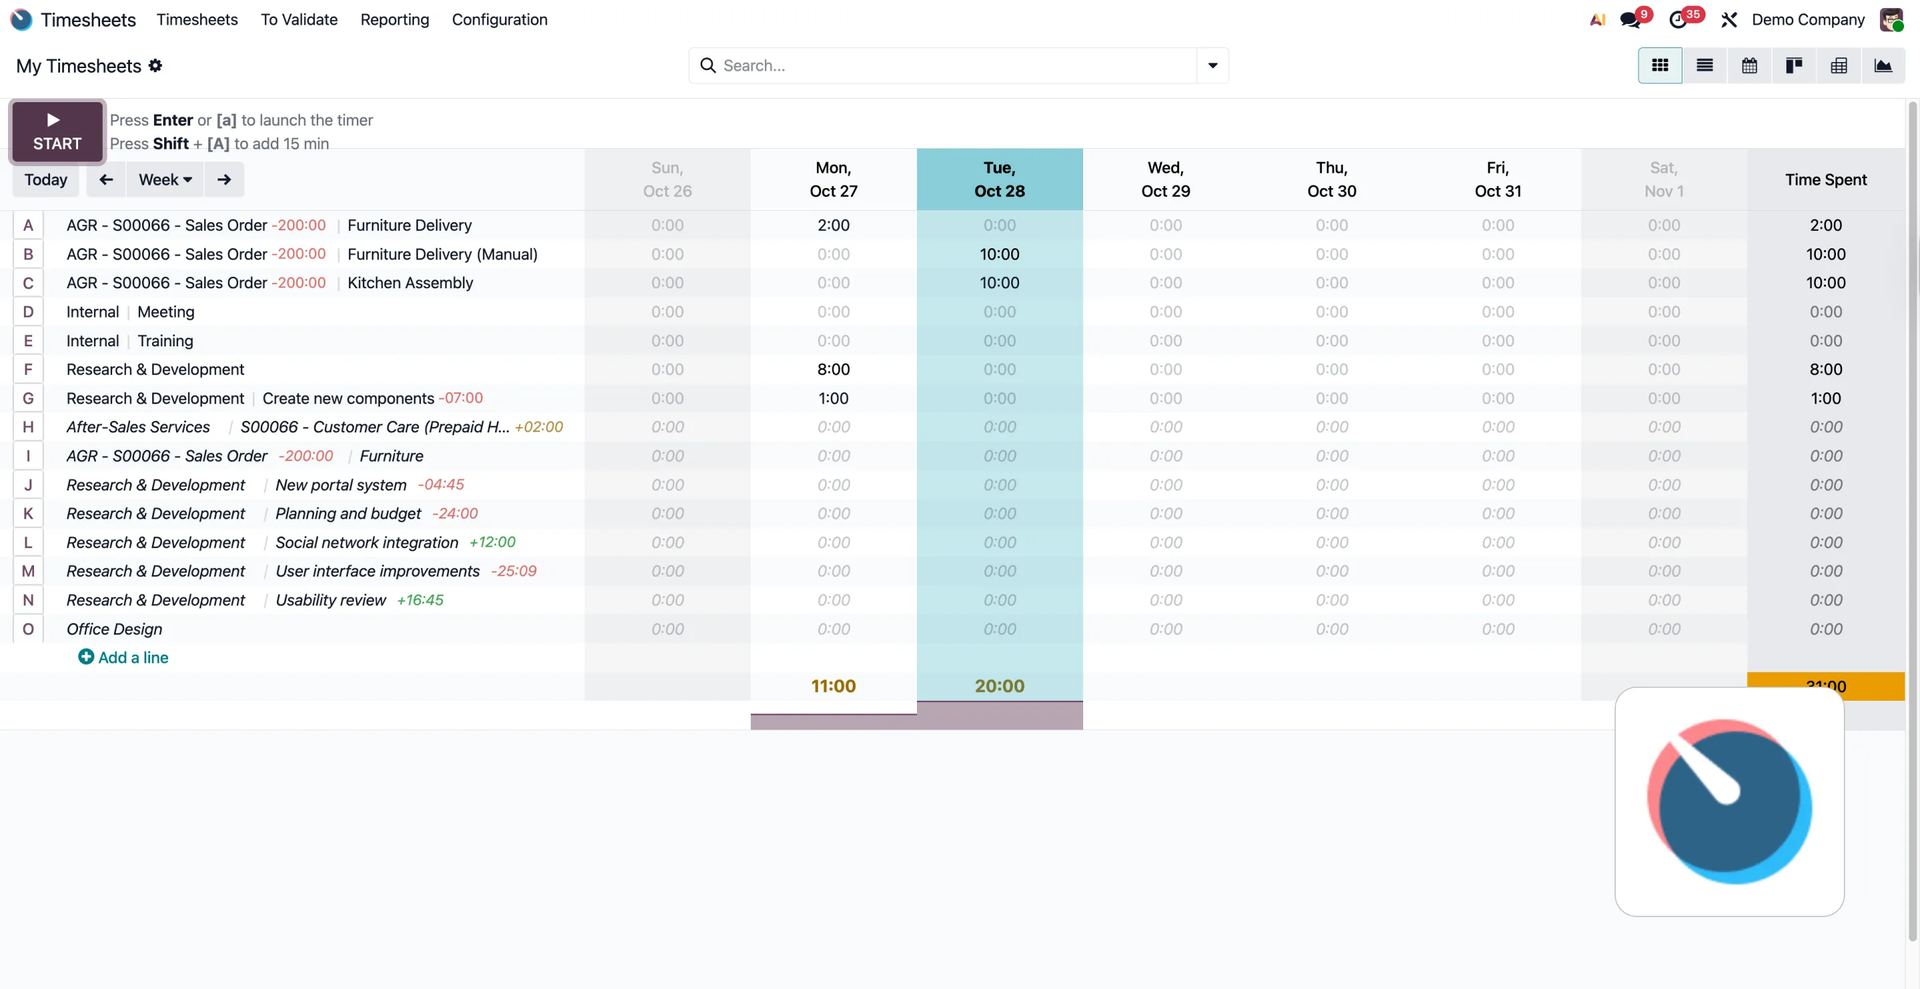Start timer for row A letter button
Screen dimensions: 1920x989
pos(28,226)
